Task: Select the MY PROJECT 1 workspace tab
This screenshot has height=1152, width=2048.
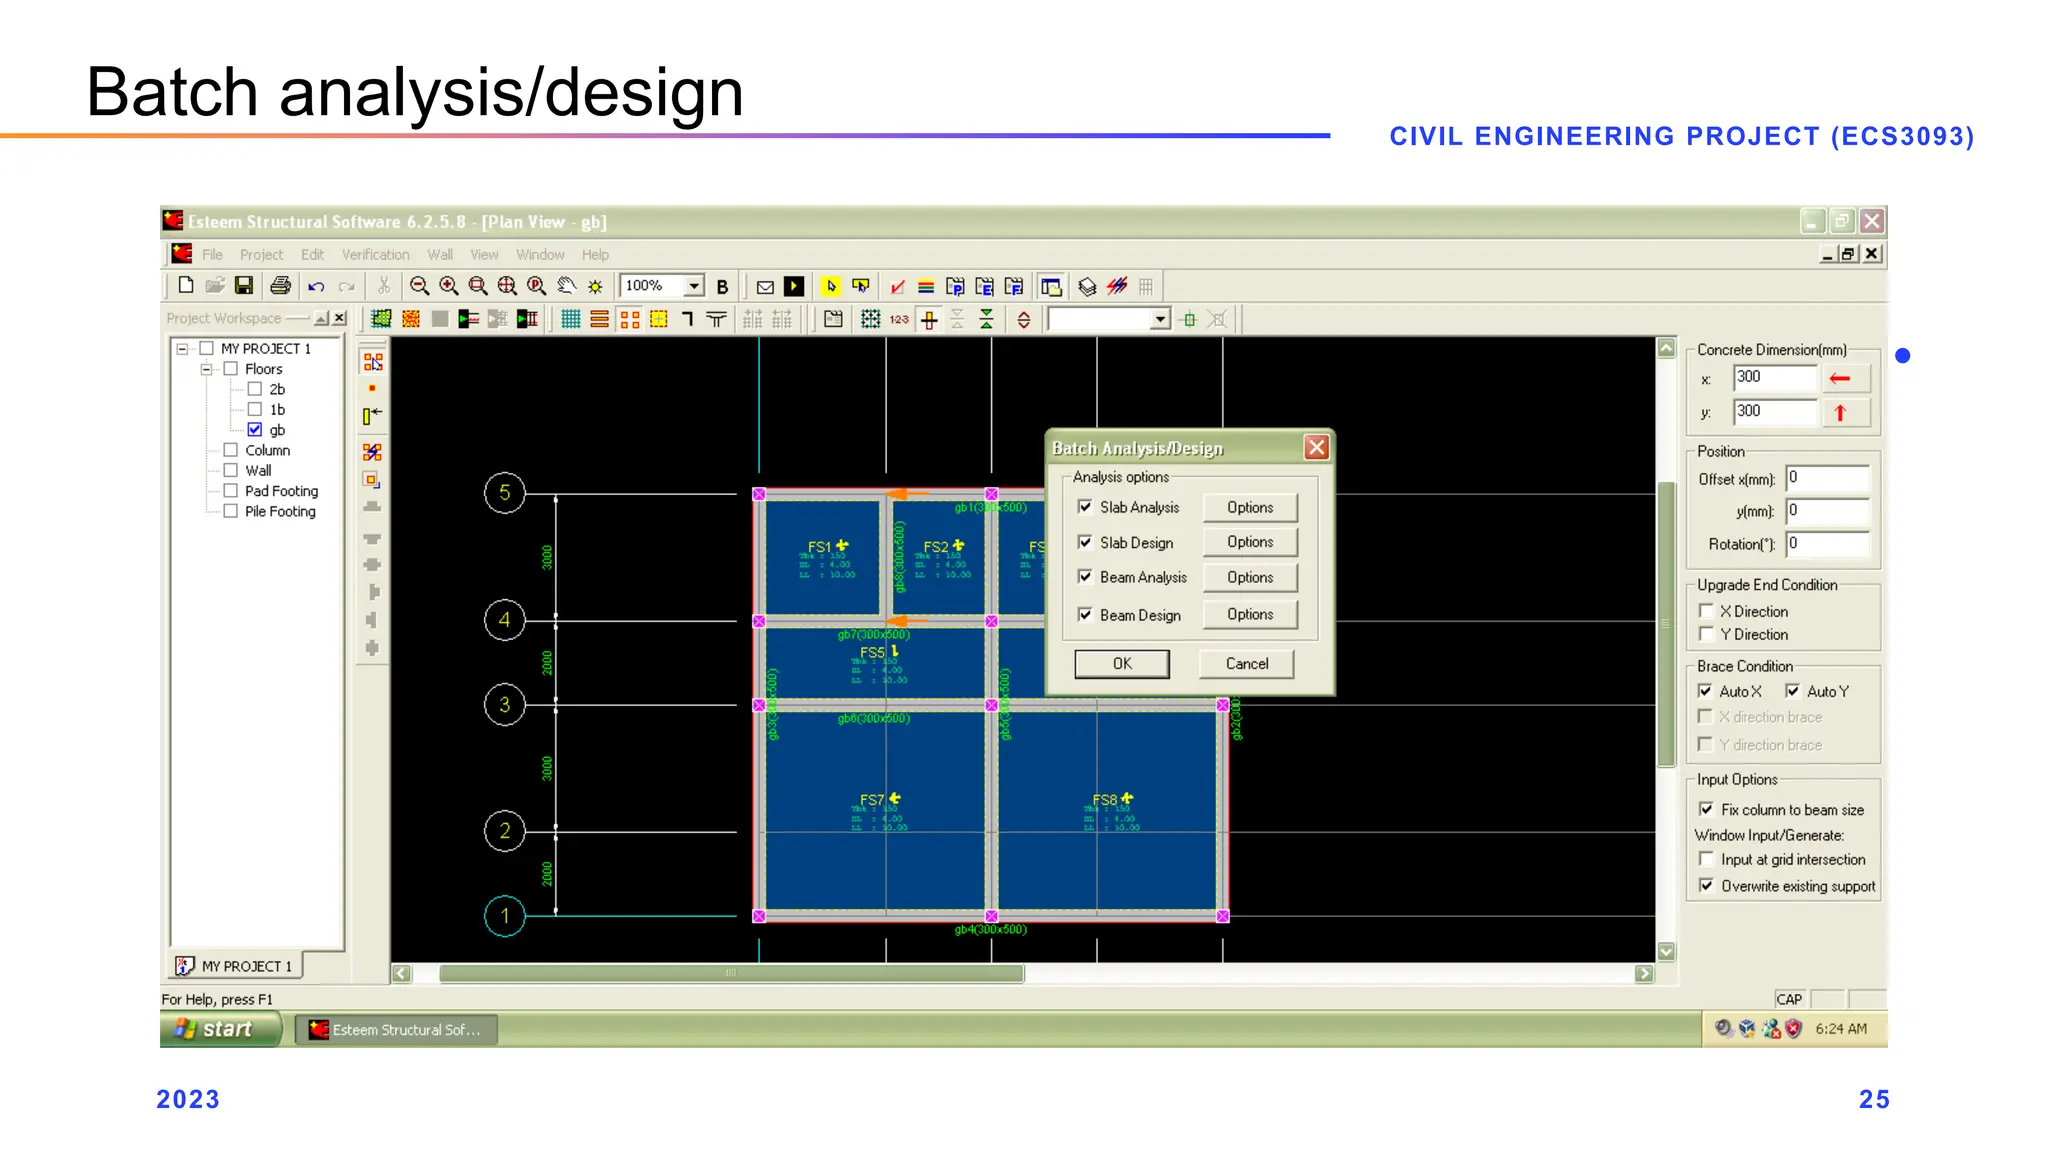Action: pyautogui.click(x=237, y=966)
